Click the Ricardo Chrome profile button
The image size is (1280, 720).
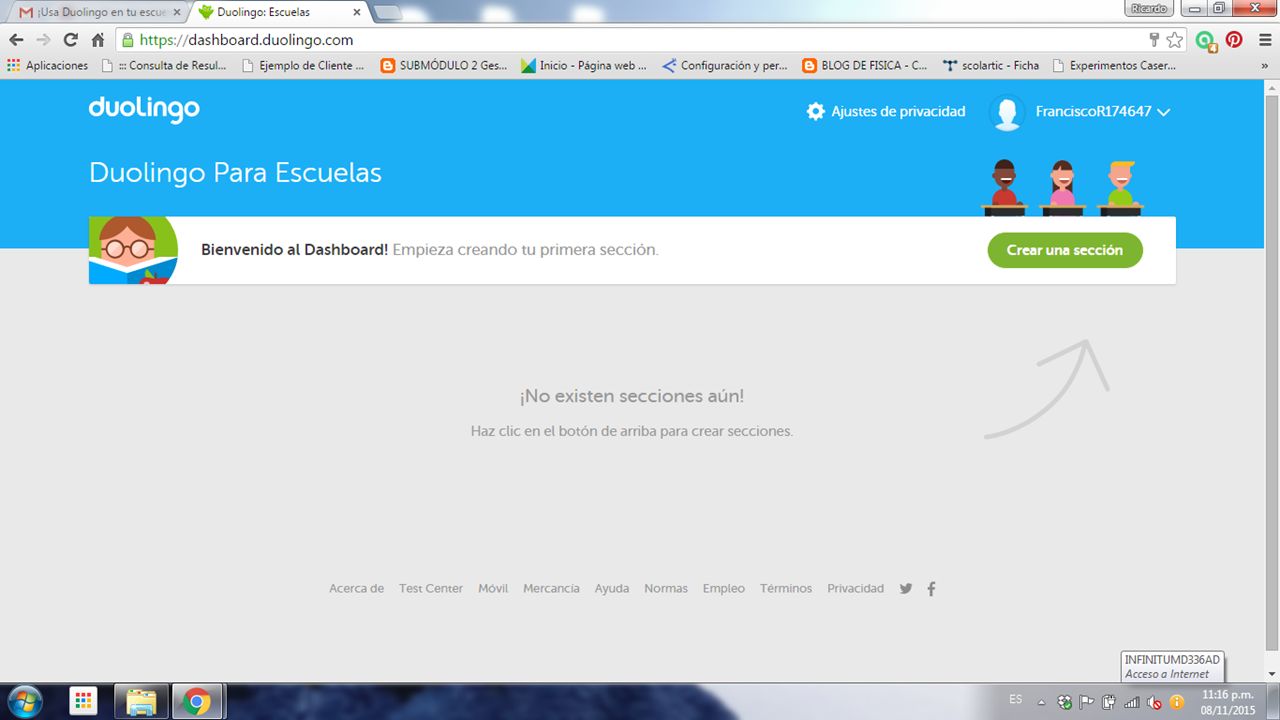coord(1149,8)
